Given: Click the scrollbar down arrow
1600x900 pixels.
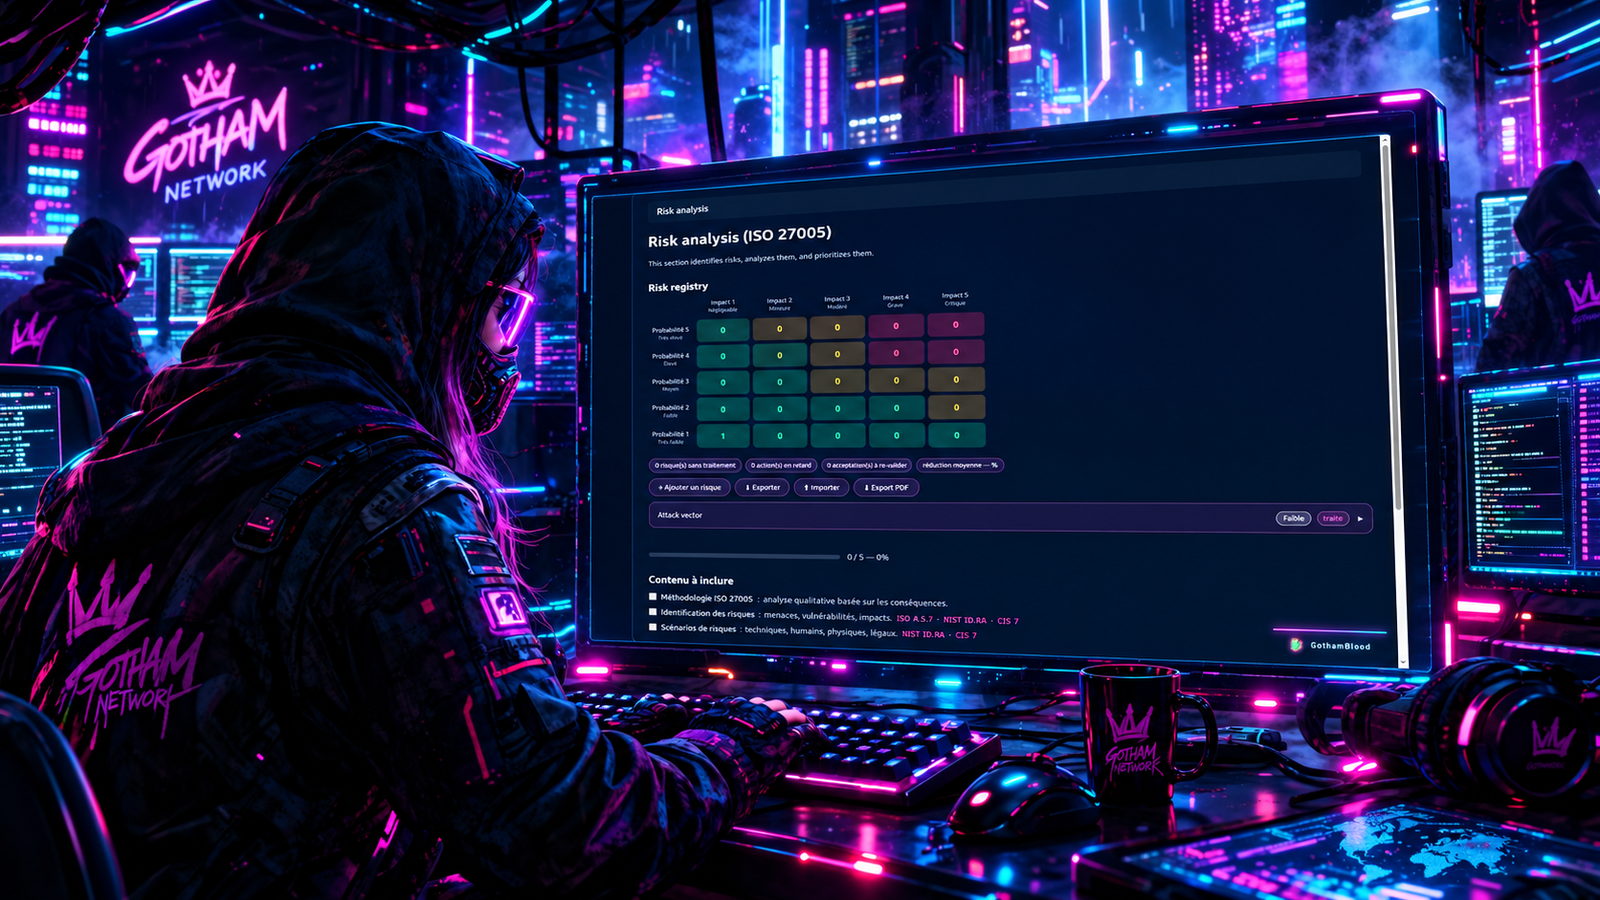Looking at the screenshot, I should click(1402, 661).
